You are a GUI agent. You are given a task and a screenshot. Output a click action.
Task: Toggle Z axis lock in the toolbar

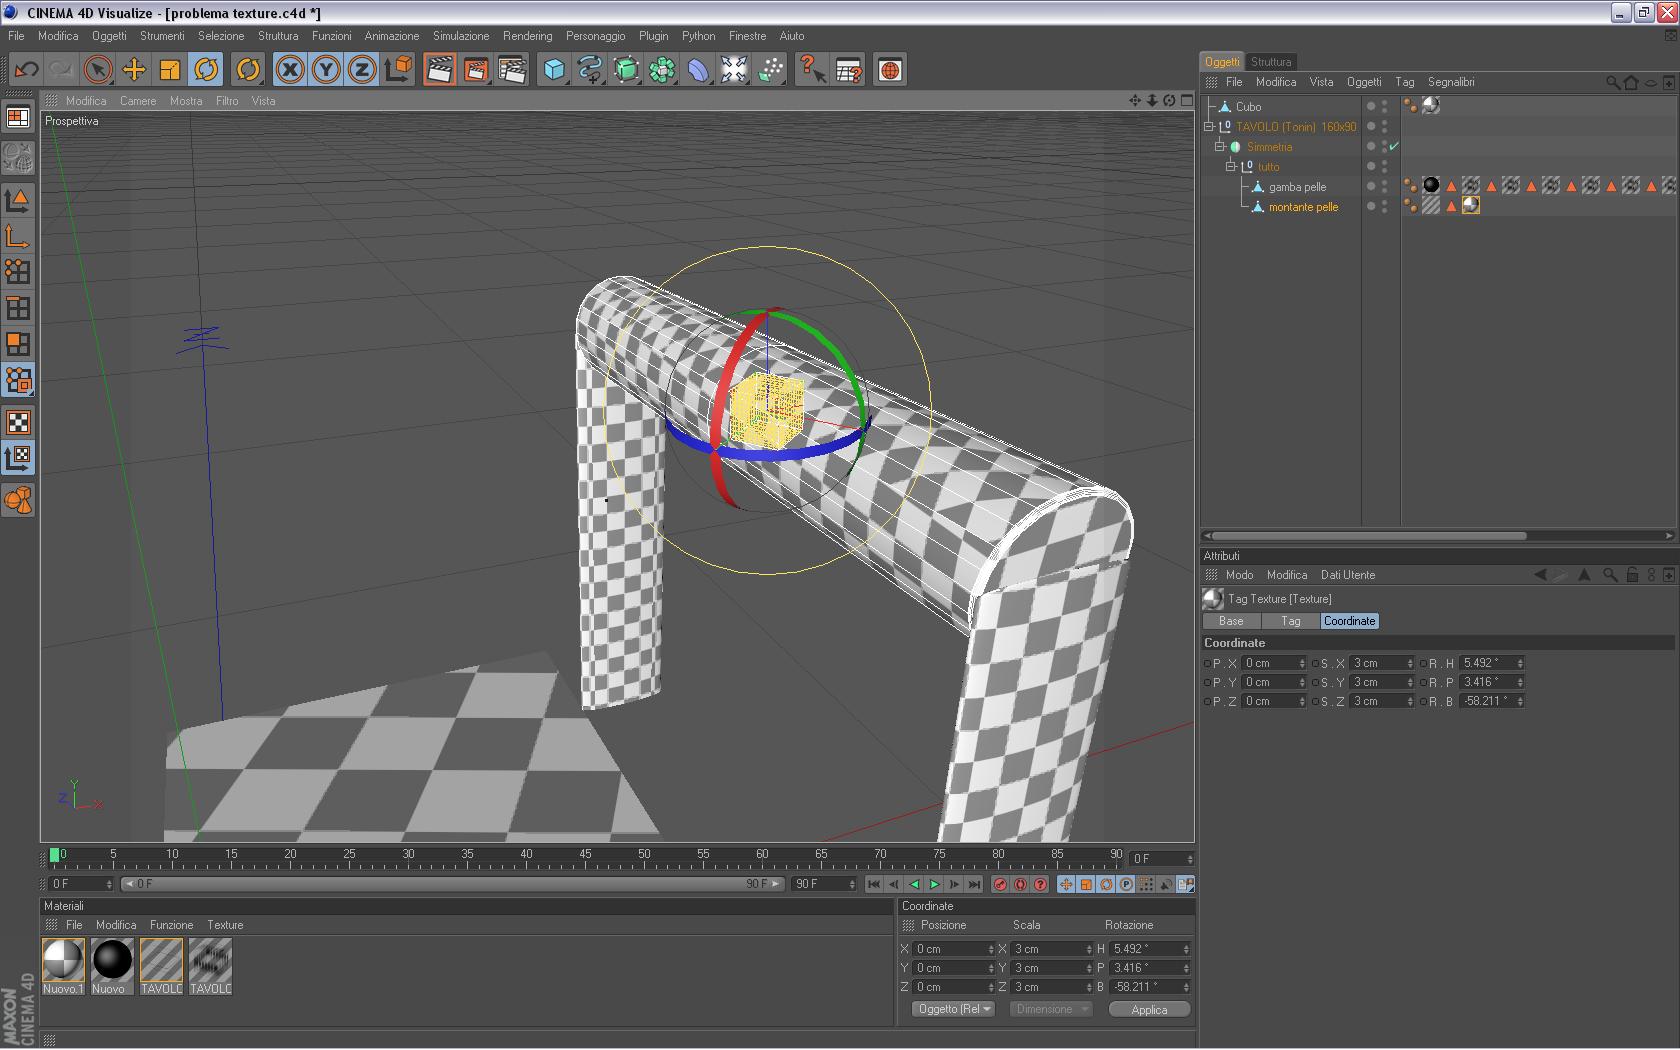pos(362,69)
